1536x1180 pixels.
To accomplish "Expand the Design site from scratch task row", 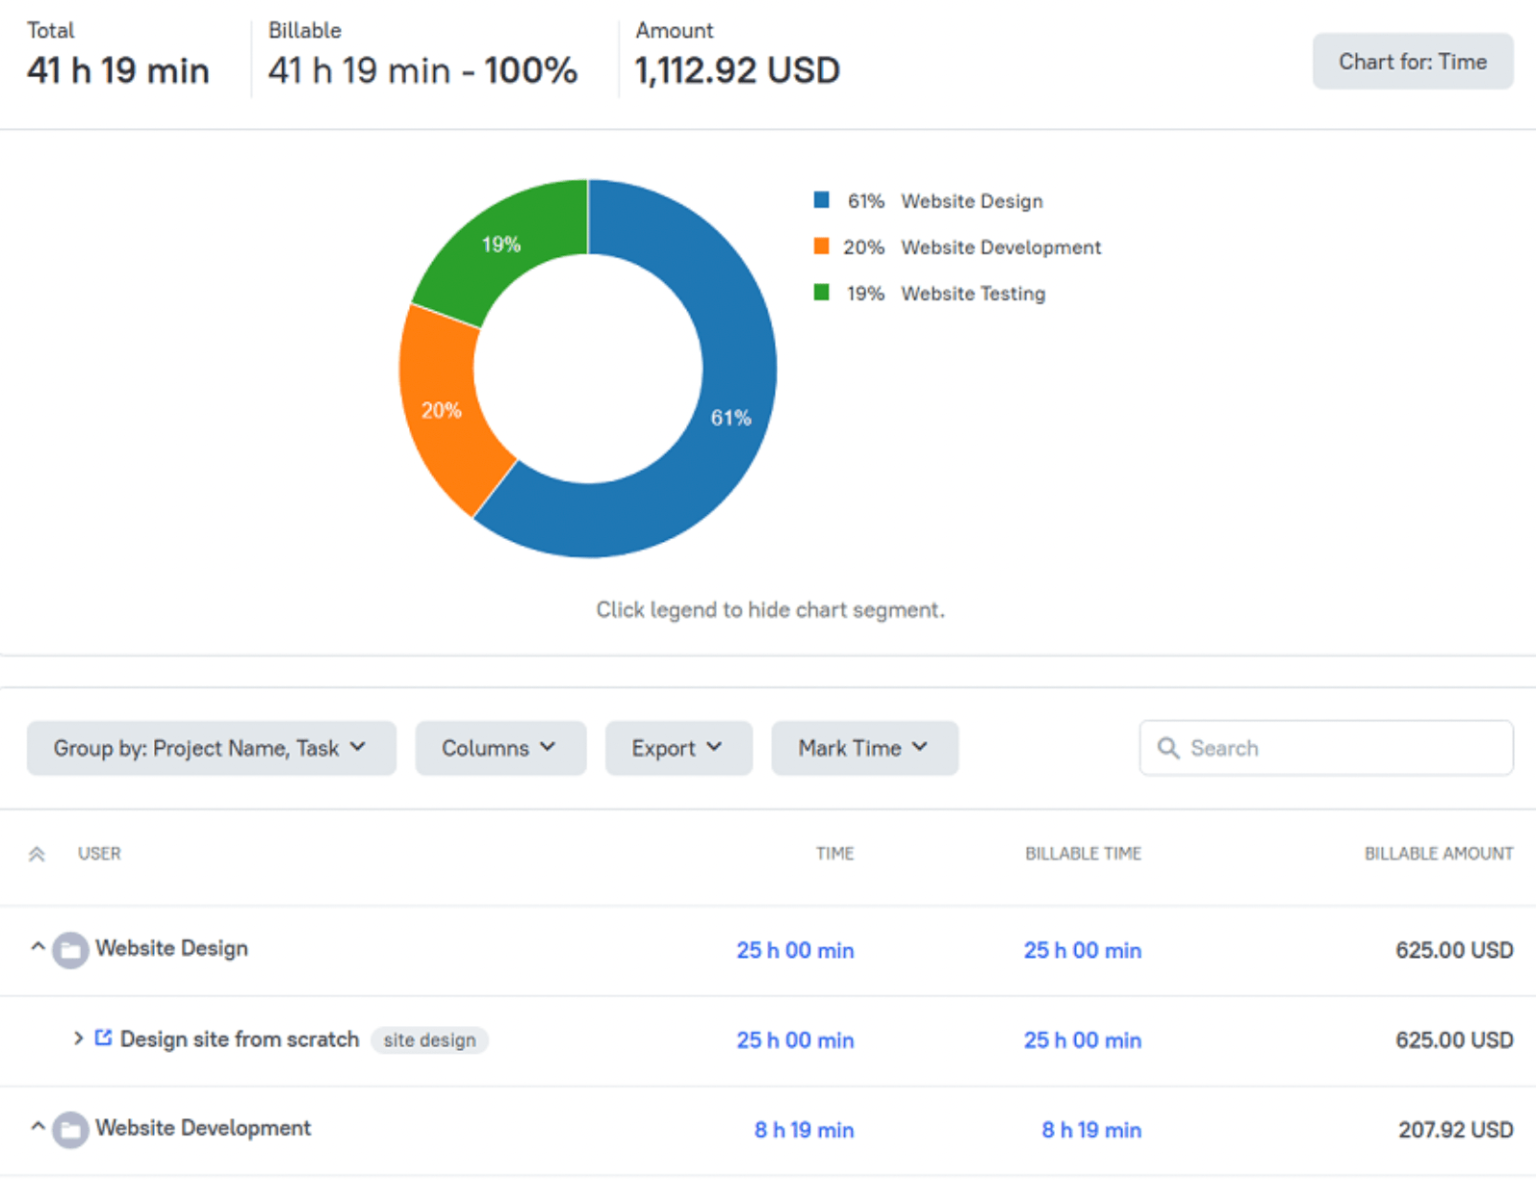I will point(78,1039).
